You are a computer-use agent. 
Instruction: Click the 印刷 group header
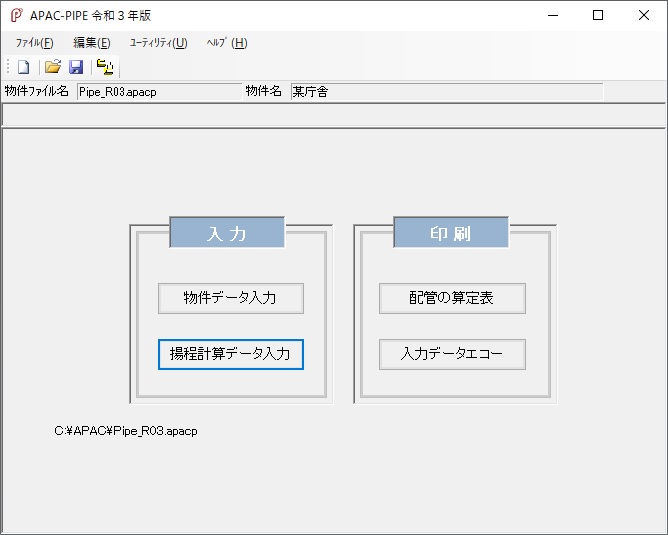coord(451,233)
